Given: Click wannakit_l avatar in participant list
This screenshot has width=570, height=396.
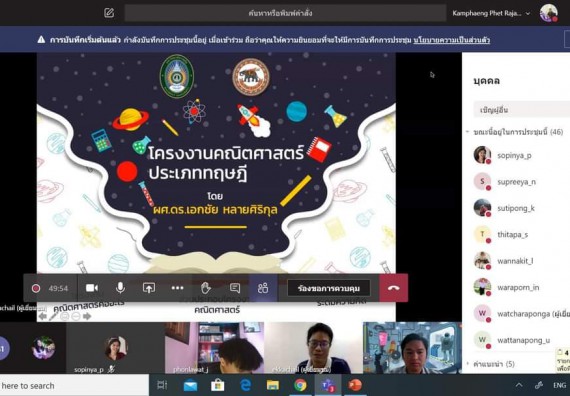Looking at the screenshot, I should [482, 261].
